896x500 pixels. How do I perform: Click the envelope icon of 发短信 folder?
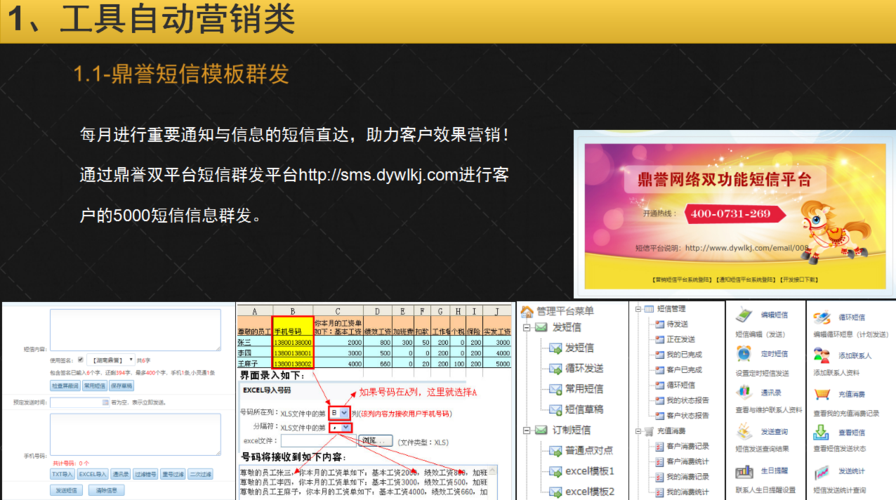[x=541, y=327]
